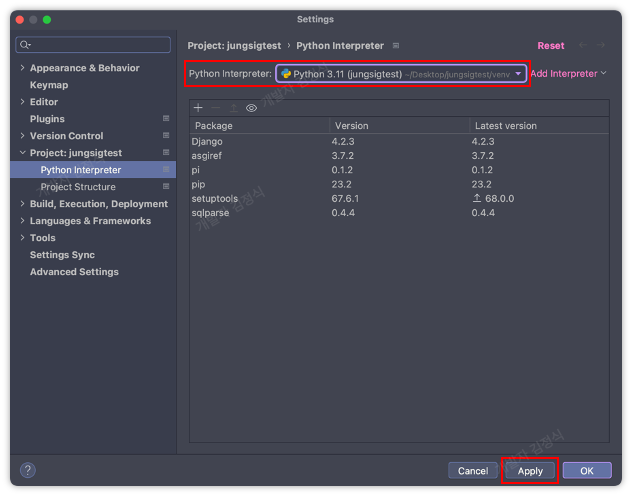This screenshot has width=632, height=496.
Task: Toggle the show early releases eye icon
Action: [x=251, y=108]
